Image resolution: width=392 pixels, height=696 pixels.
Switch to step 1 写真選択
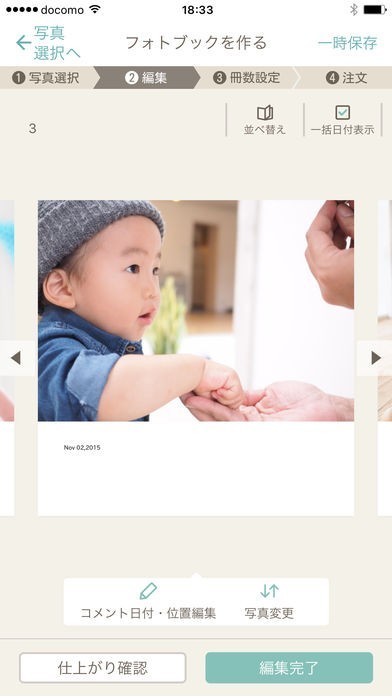tap(46, 78)
